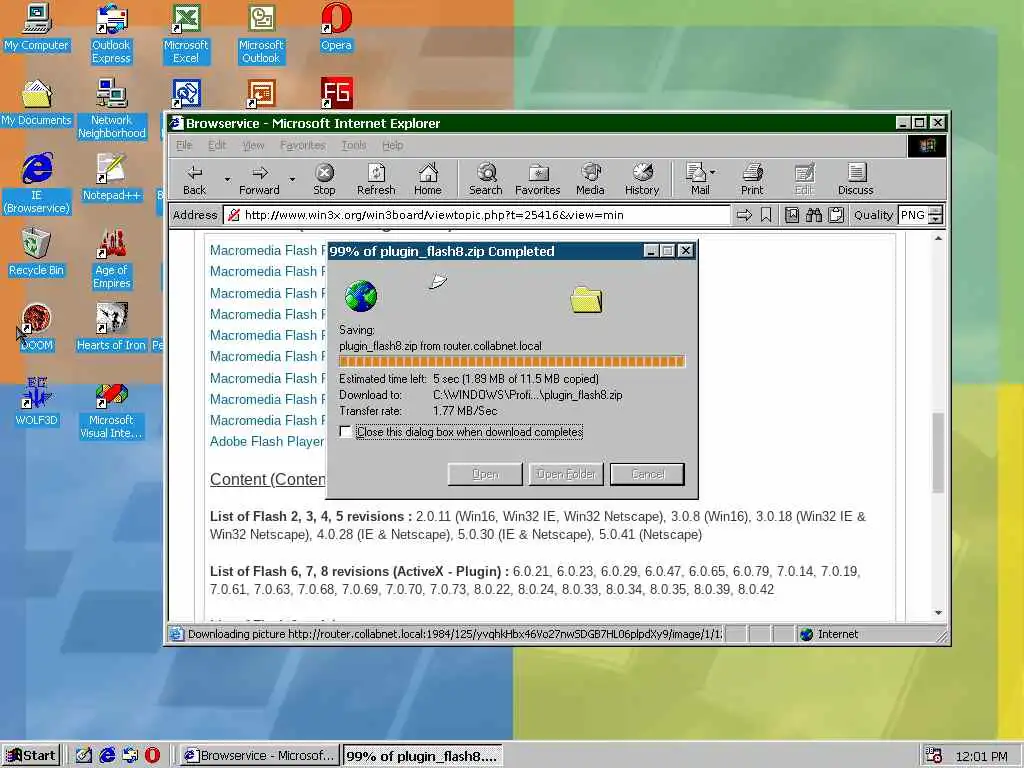
Task: Reload the page with Refresh
Action: [x=376, y=180]
